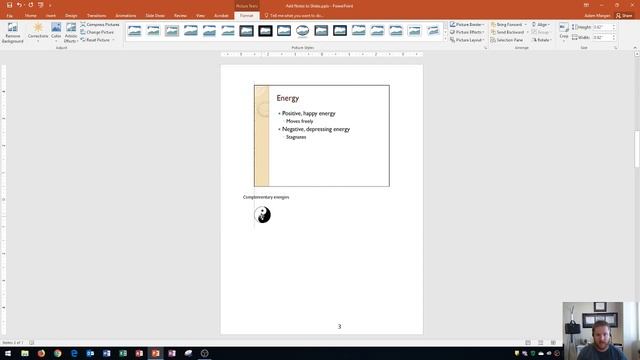Click the 'Complementary energies' notes text

pos(266,197)
